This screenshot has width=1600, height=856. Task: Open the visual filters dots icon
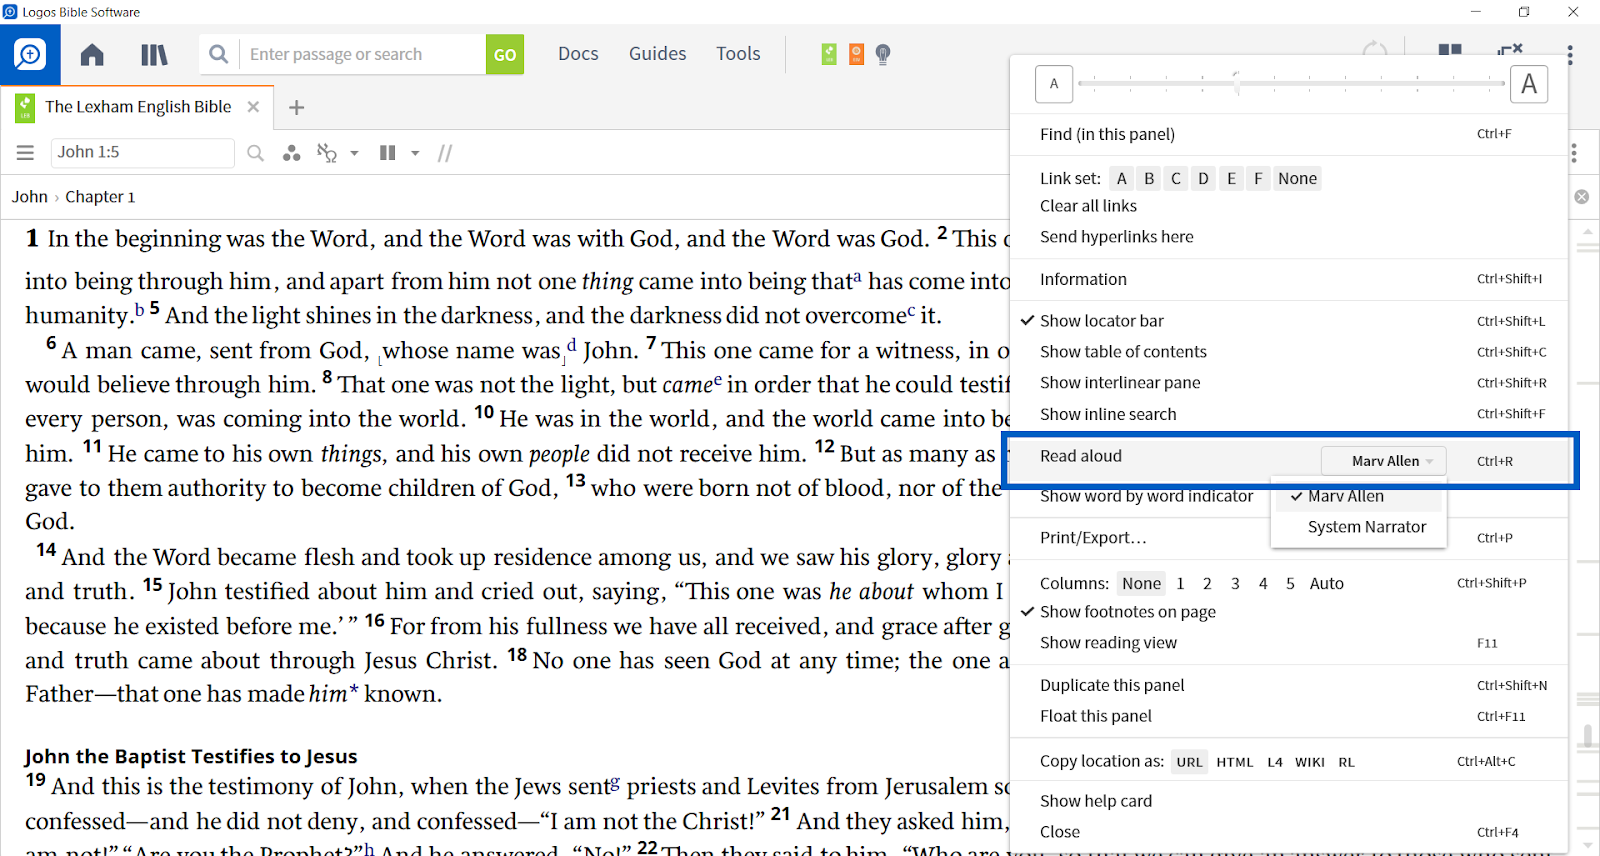[291, 153]
